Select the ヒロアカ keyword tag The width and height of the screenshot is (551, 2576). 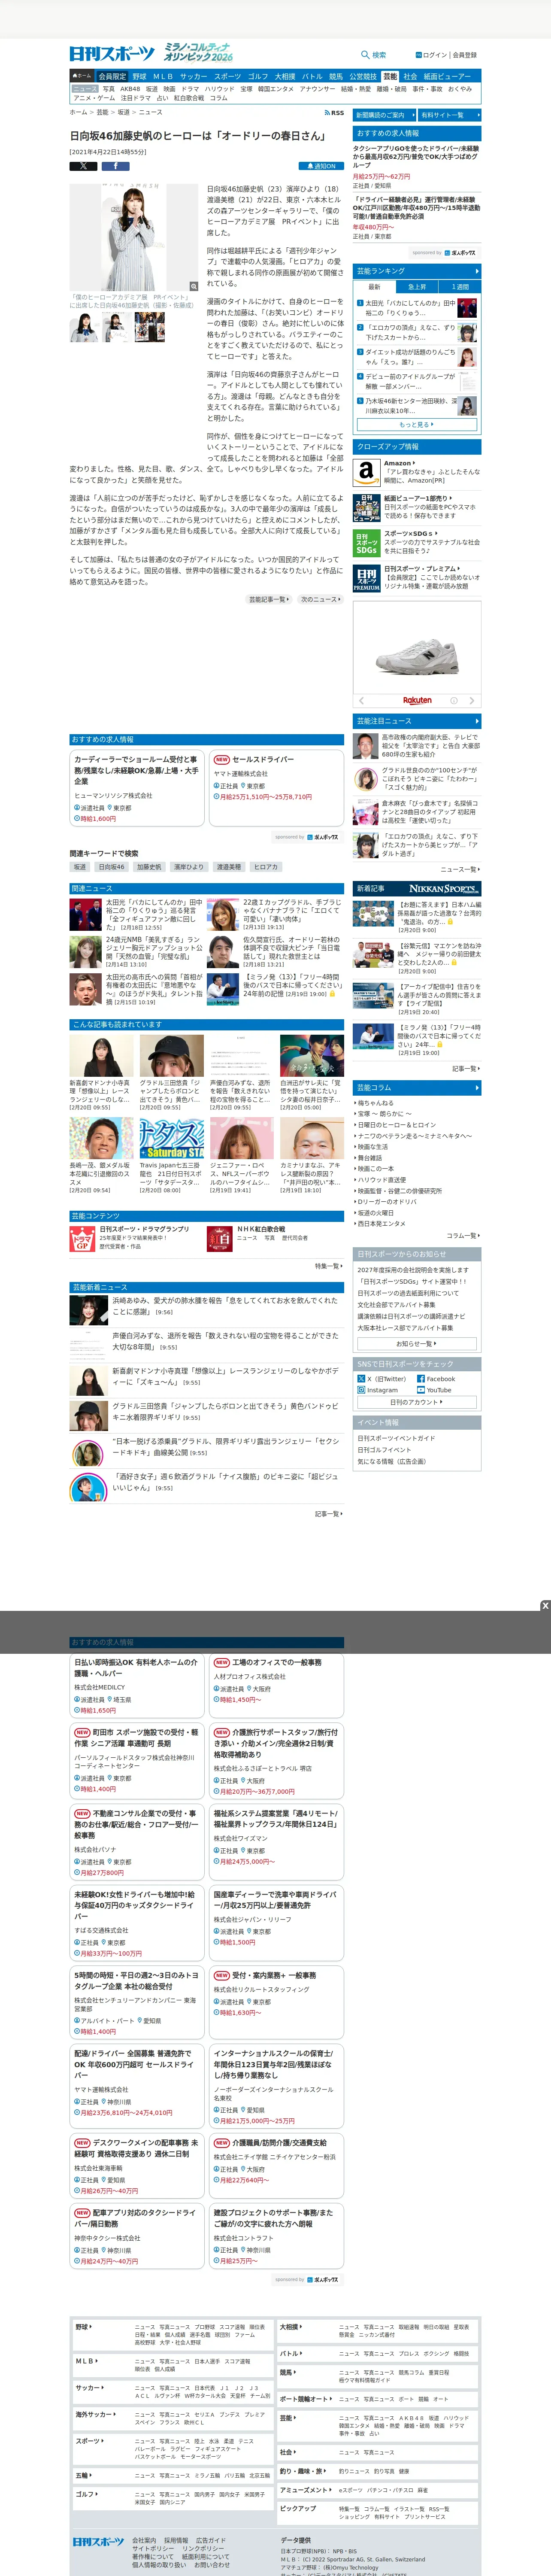coord(265,867)
